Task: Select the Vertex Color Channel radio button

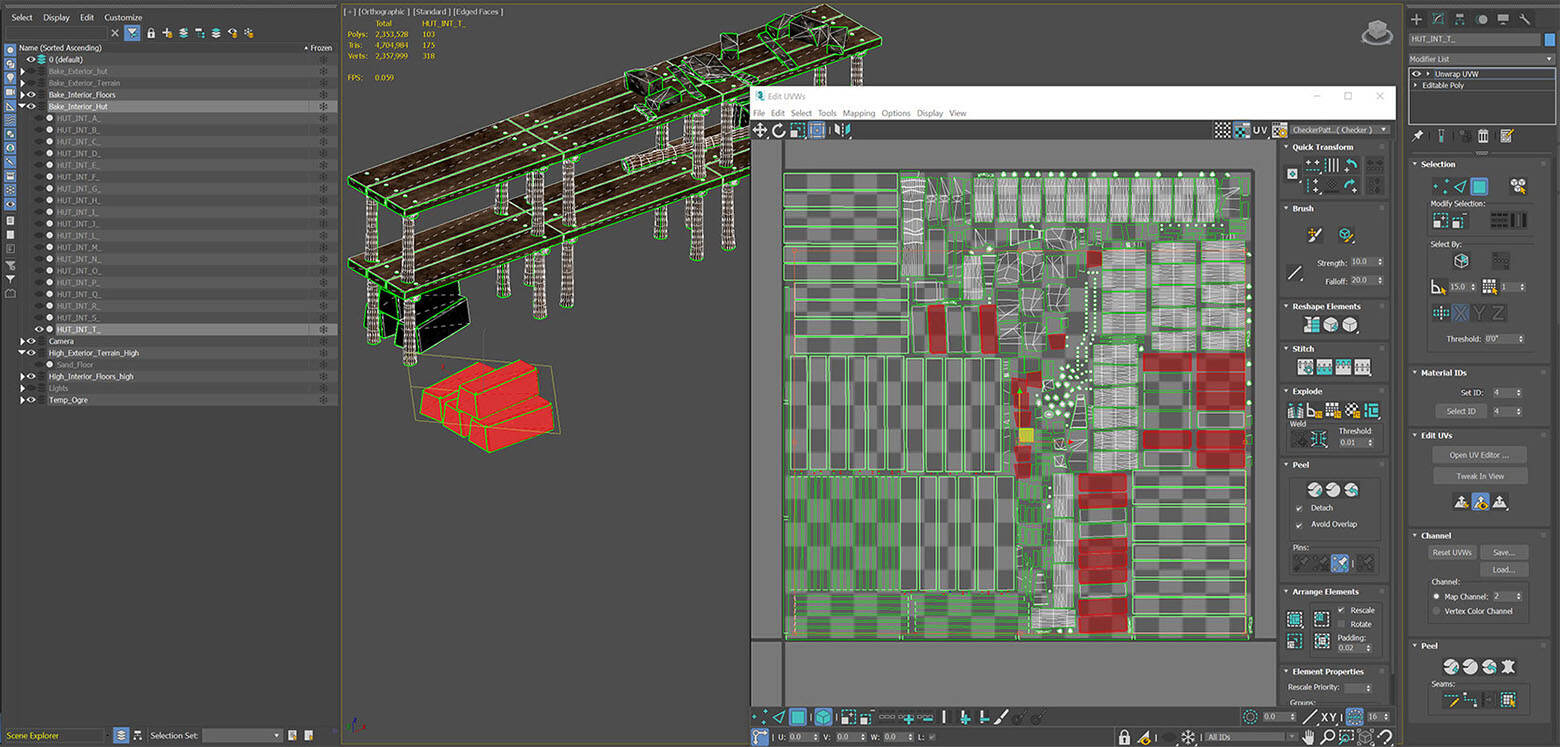Action: tap(1437, 611)
